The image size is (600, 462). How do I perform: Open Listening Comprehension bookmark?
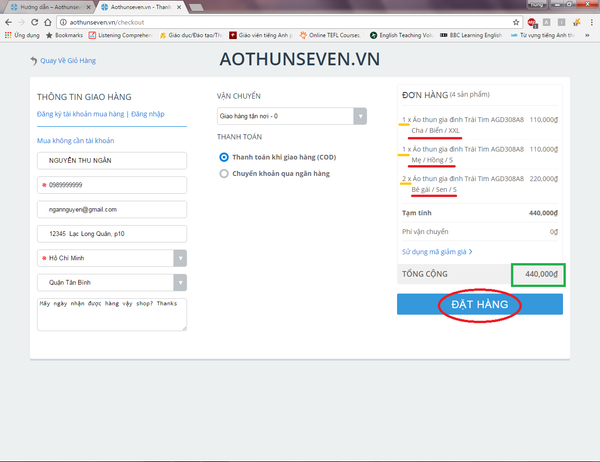[120, 35]
